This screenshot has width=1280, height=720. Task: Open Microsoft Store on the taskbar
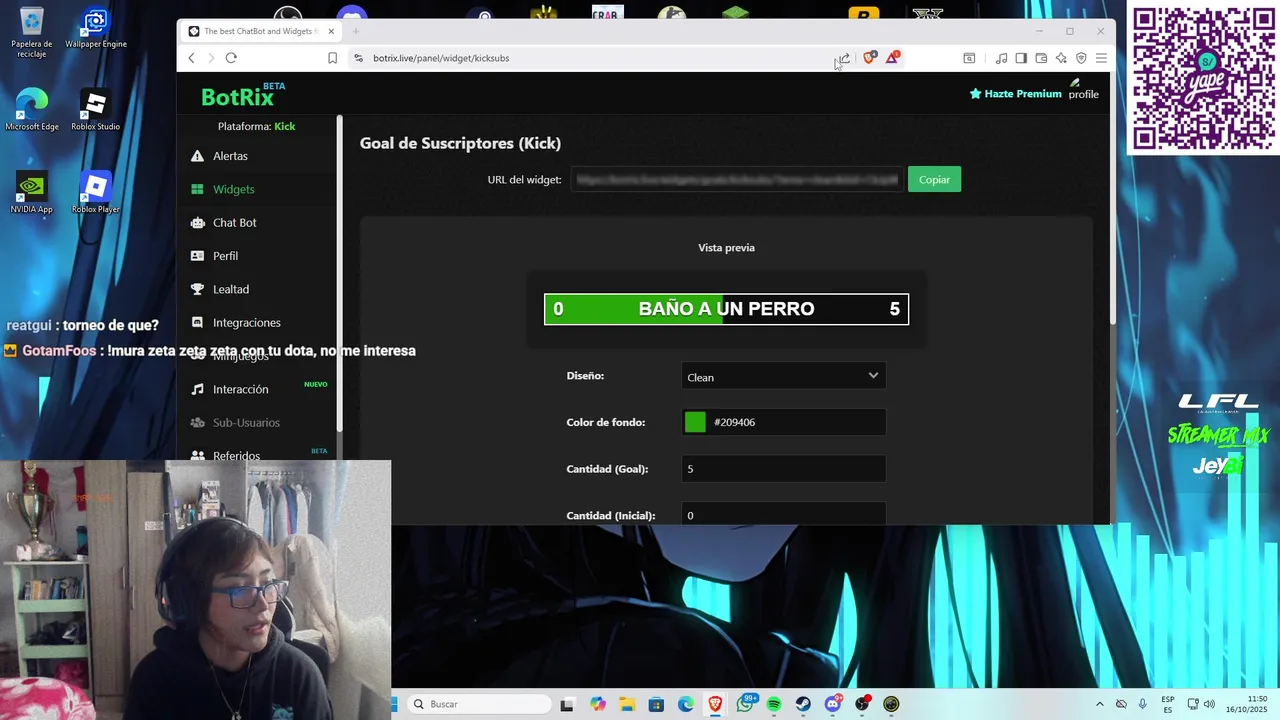[656, 704]
